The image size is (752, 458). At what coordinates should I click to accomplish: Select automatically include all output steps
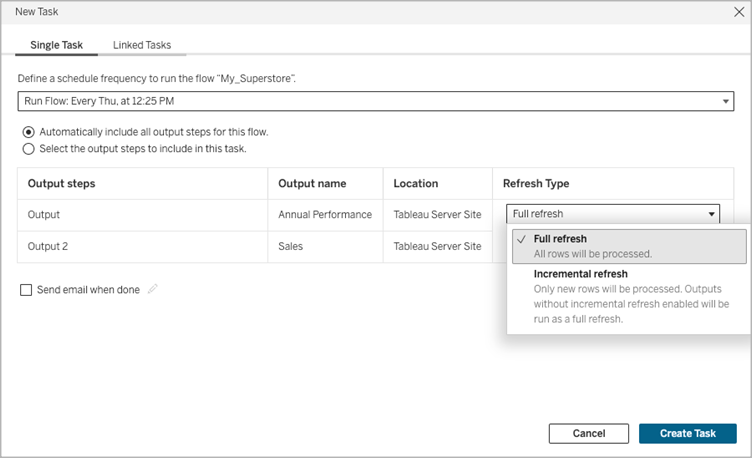(x=28, y=132)
